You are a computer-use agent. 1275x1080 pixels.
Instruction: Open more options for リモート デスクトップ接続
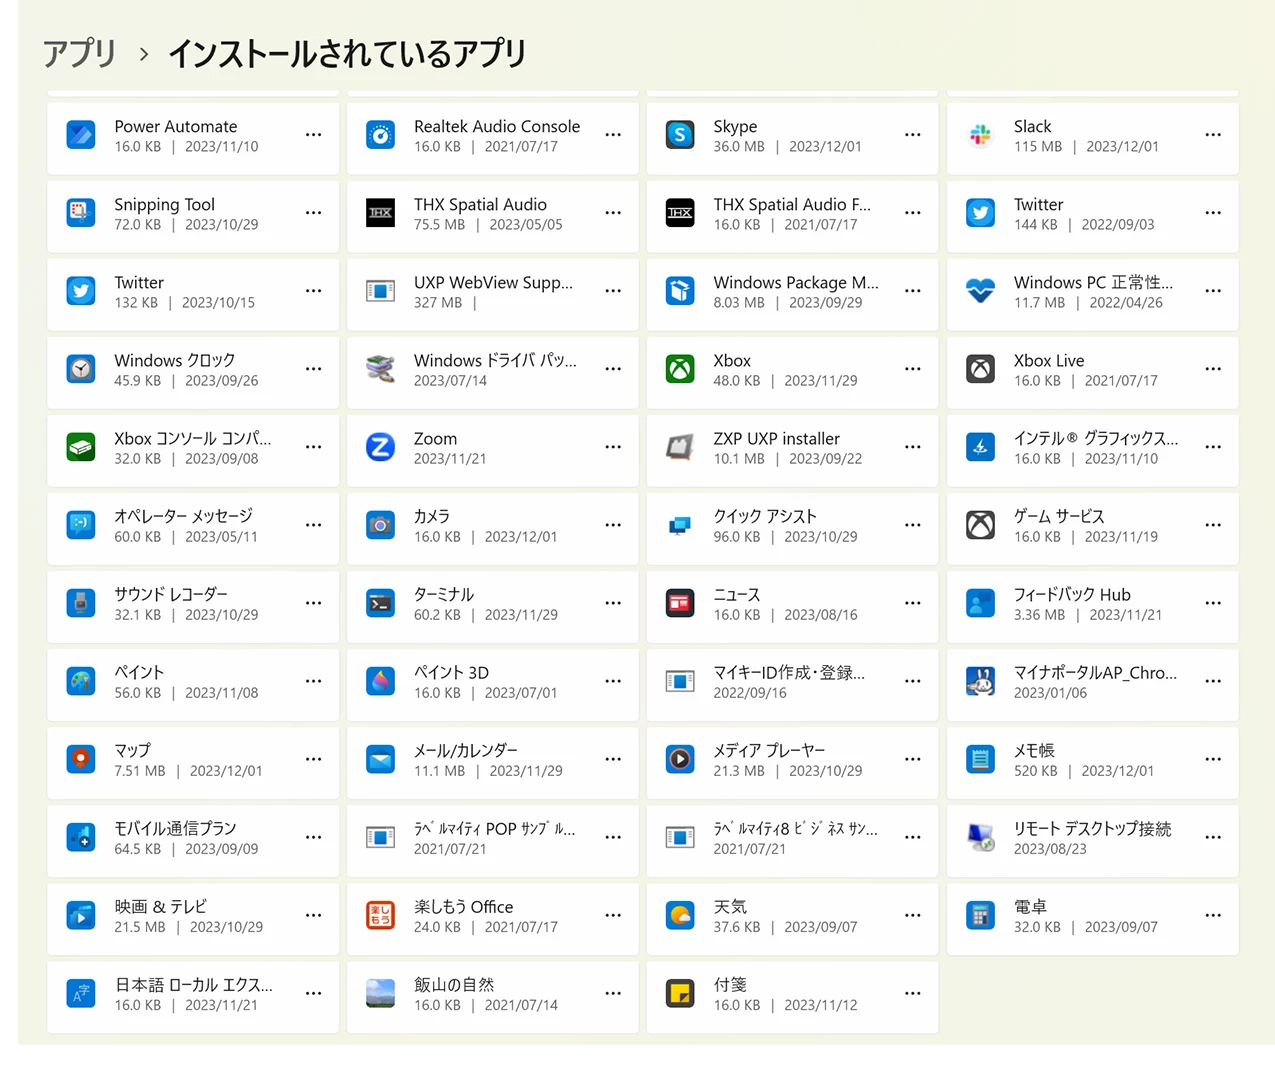coord(1213,837)
